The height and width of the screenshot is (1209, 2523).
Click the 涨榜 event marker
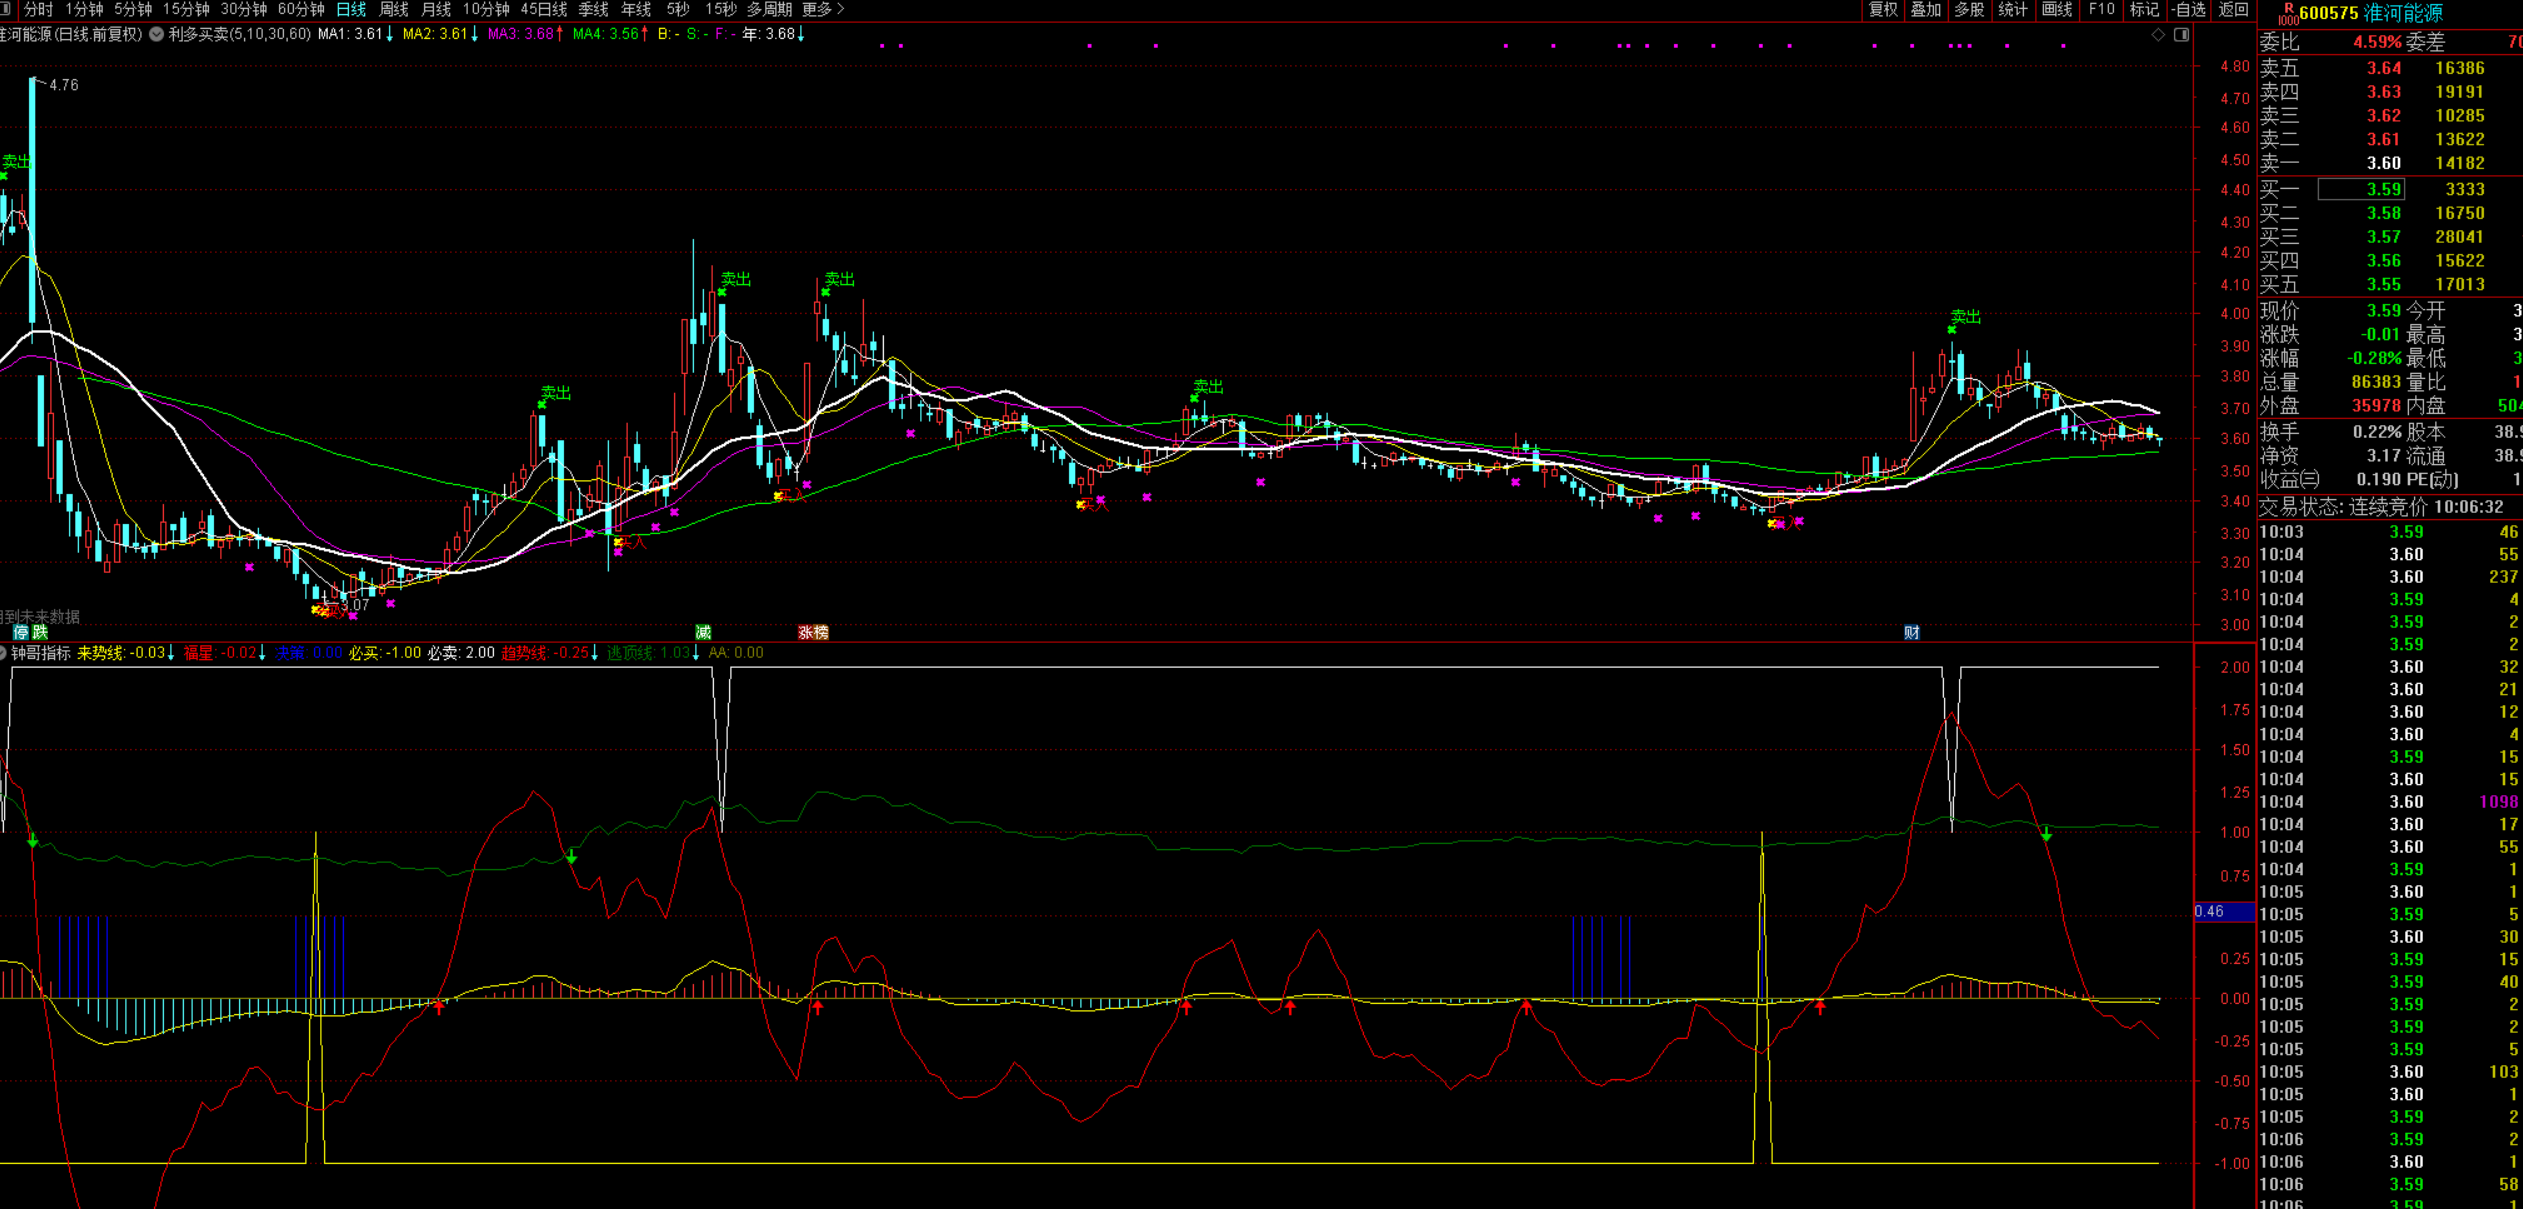pos(812,632)
